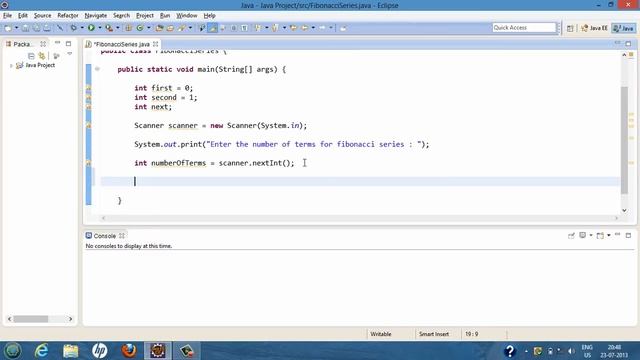Image resolution: width=640 pixels, height=360 pixels.
Task: Open the Source menu
Action: coord(42,16)
